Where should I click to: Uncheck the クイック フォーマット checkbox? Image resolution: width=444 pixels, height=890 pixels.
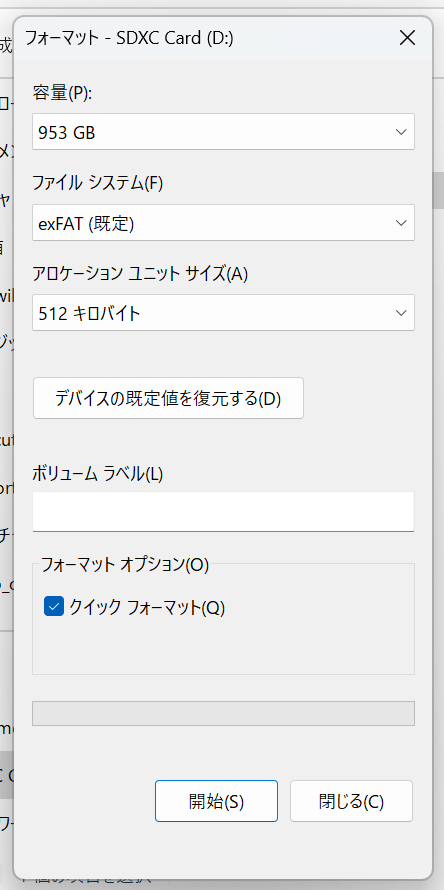click(x=54, y=606)
